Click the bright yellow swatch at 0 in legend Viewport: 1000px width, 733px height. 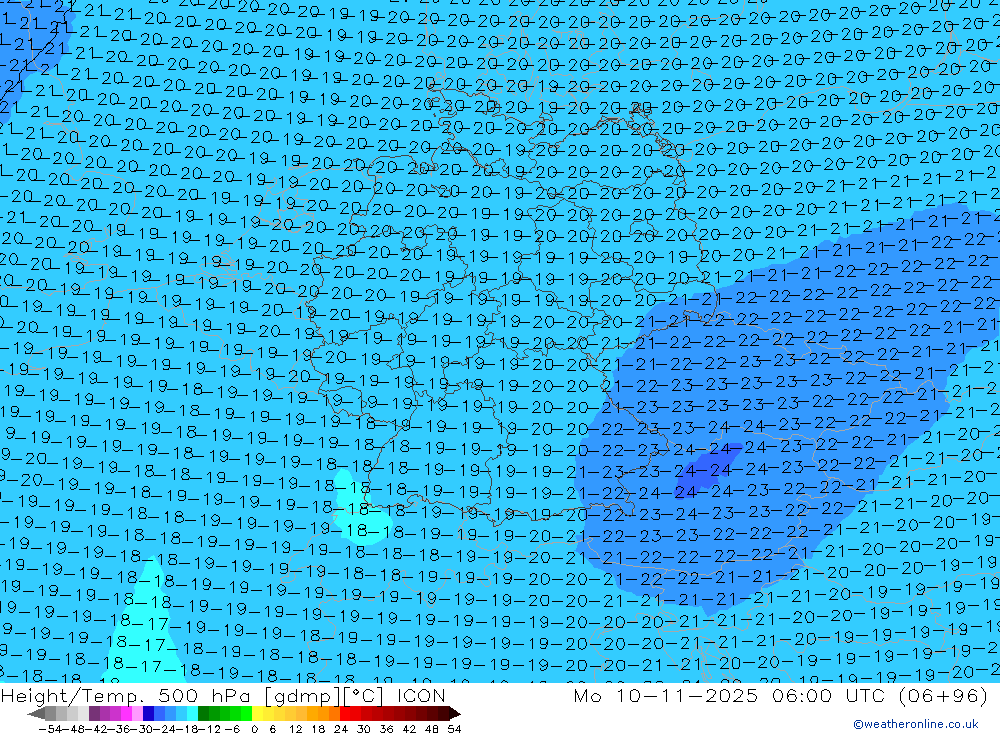click(x=257, y=714)
